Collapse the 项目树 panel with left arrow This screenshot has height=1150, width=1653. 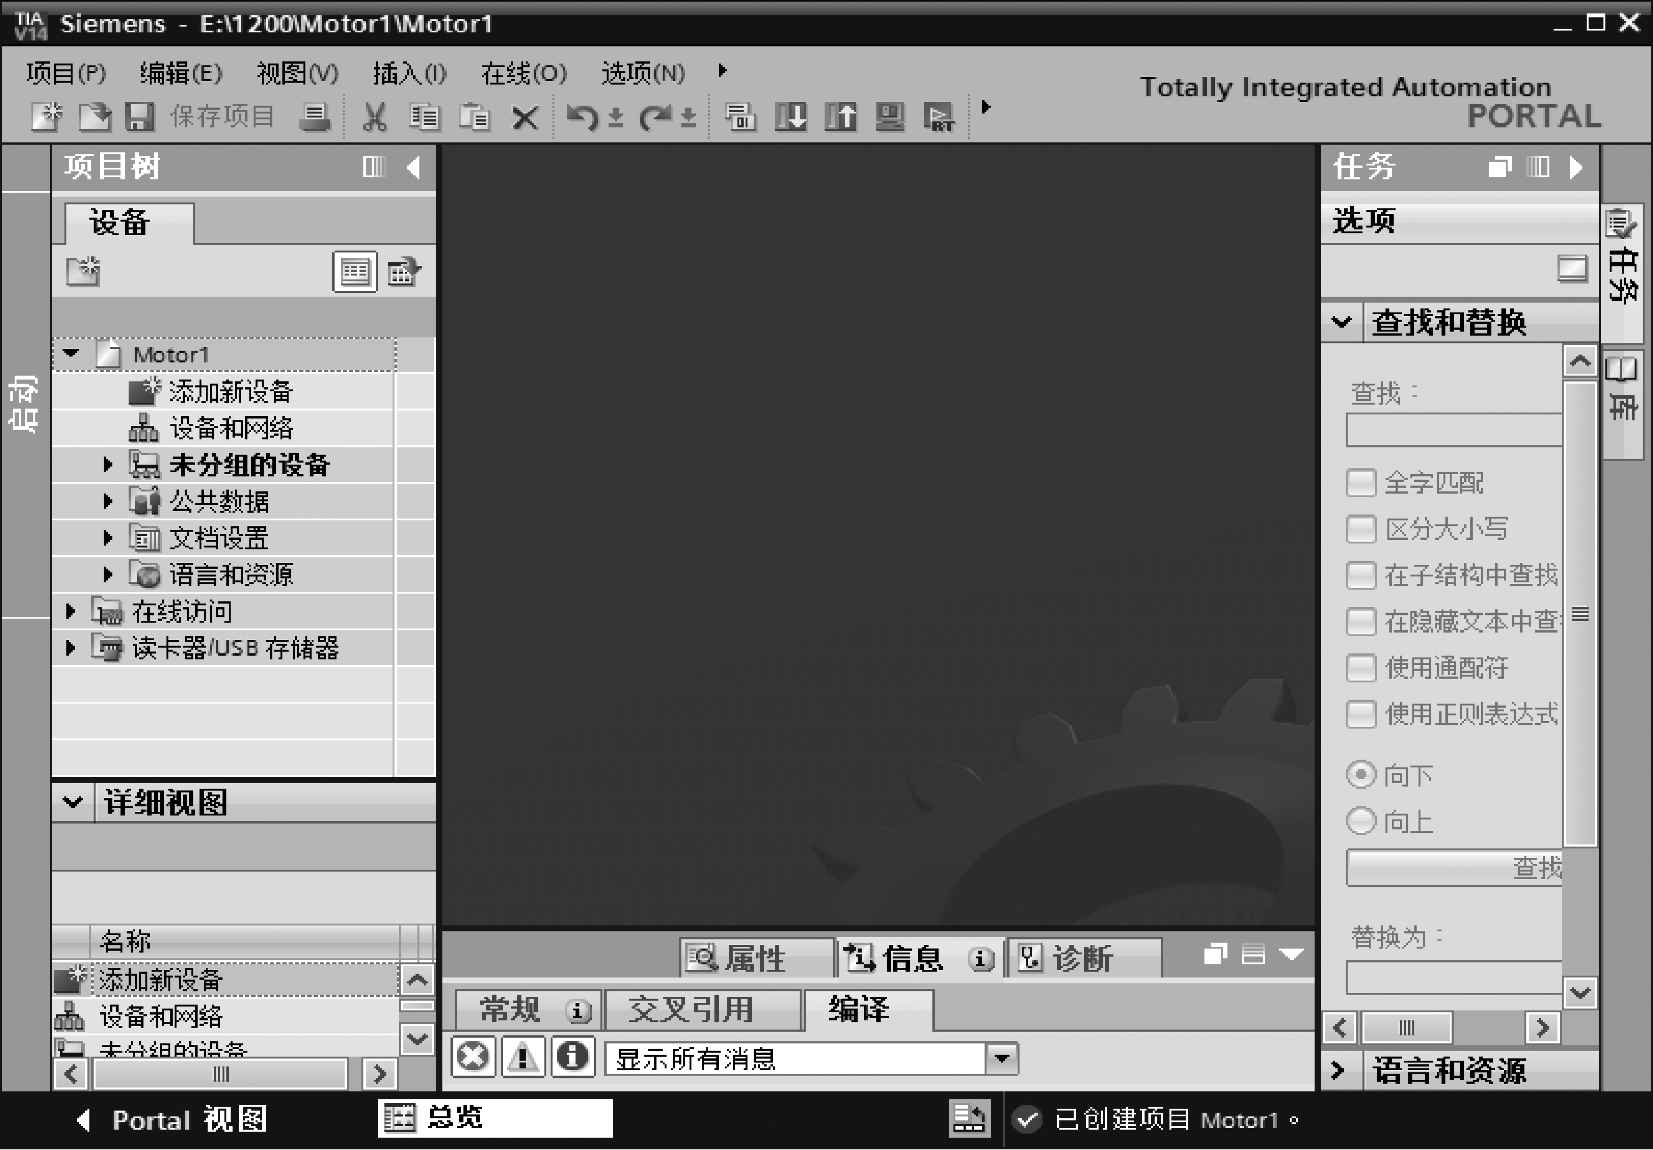click(414, 167)
